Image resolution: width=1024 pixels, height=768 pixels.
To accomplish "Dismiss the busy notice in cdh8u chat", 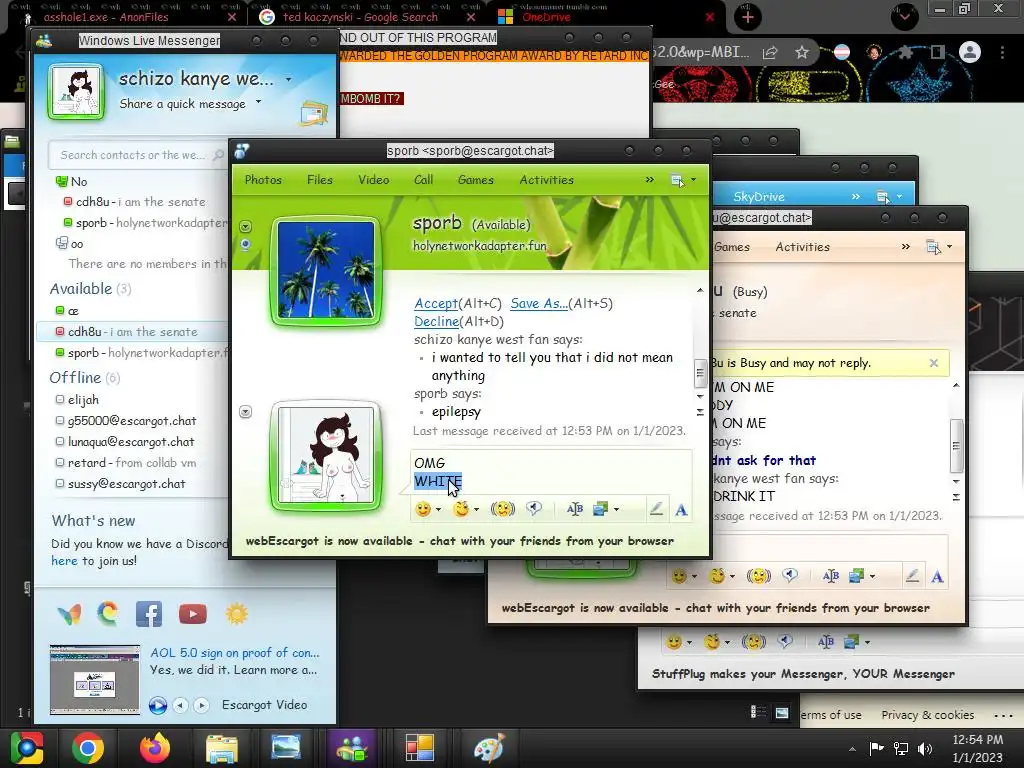I will point(934,363).
